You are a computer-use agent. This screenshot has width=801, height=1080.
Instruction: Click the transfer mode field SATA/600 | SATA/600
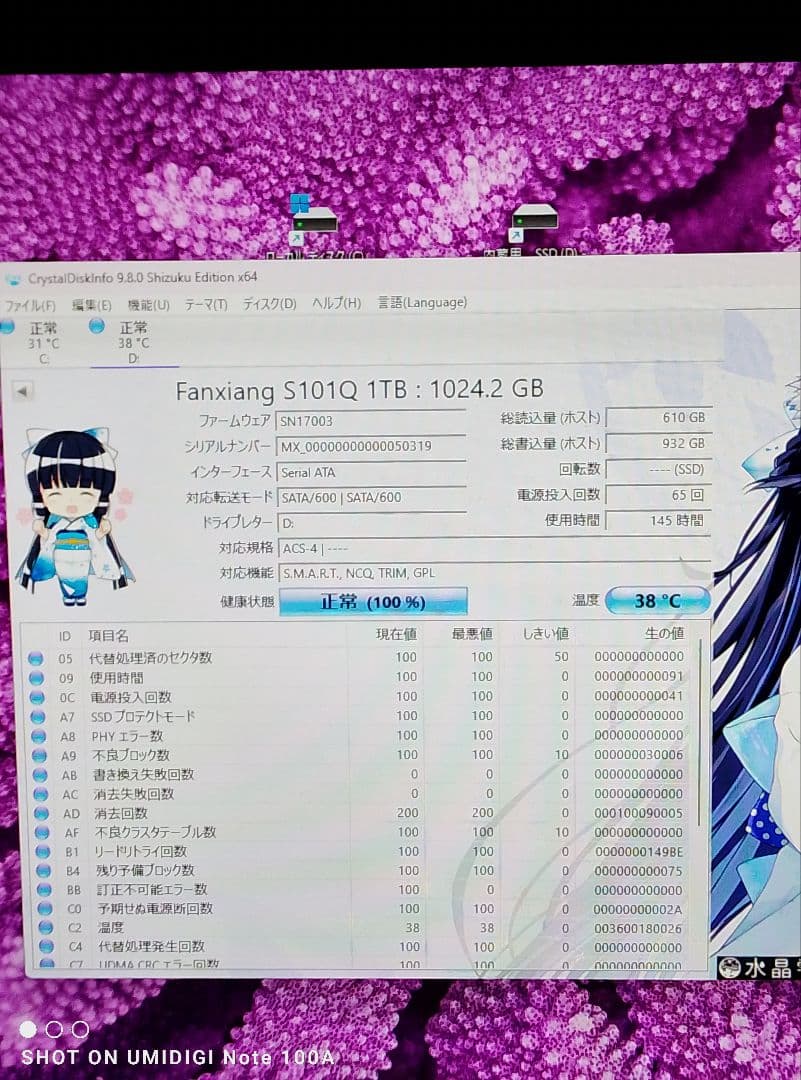pyautogui.click(x=371, y=497)
